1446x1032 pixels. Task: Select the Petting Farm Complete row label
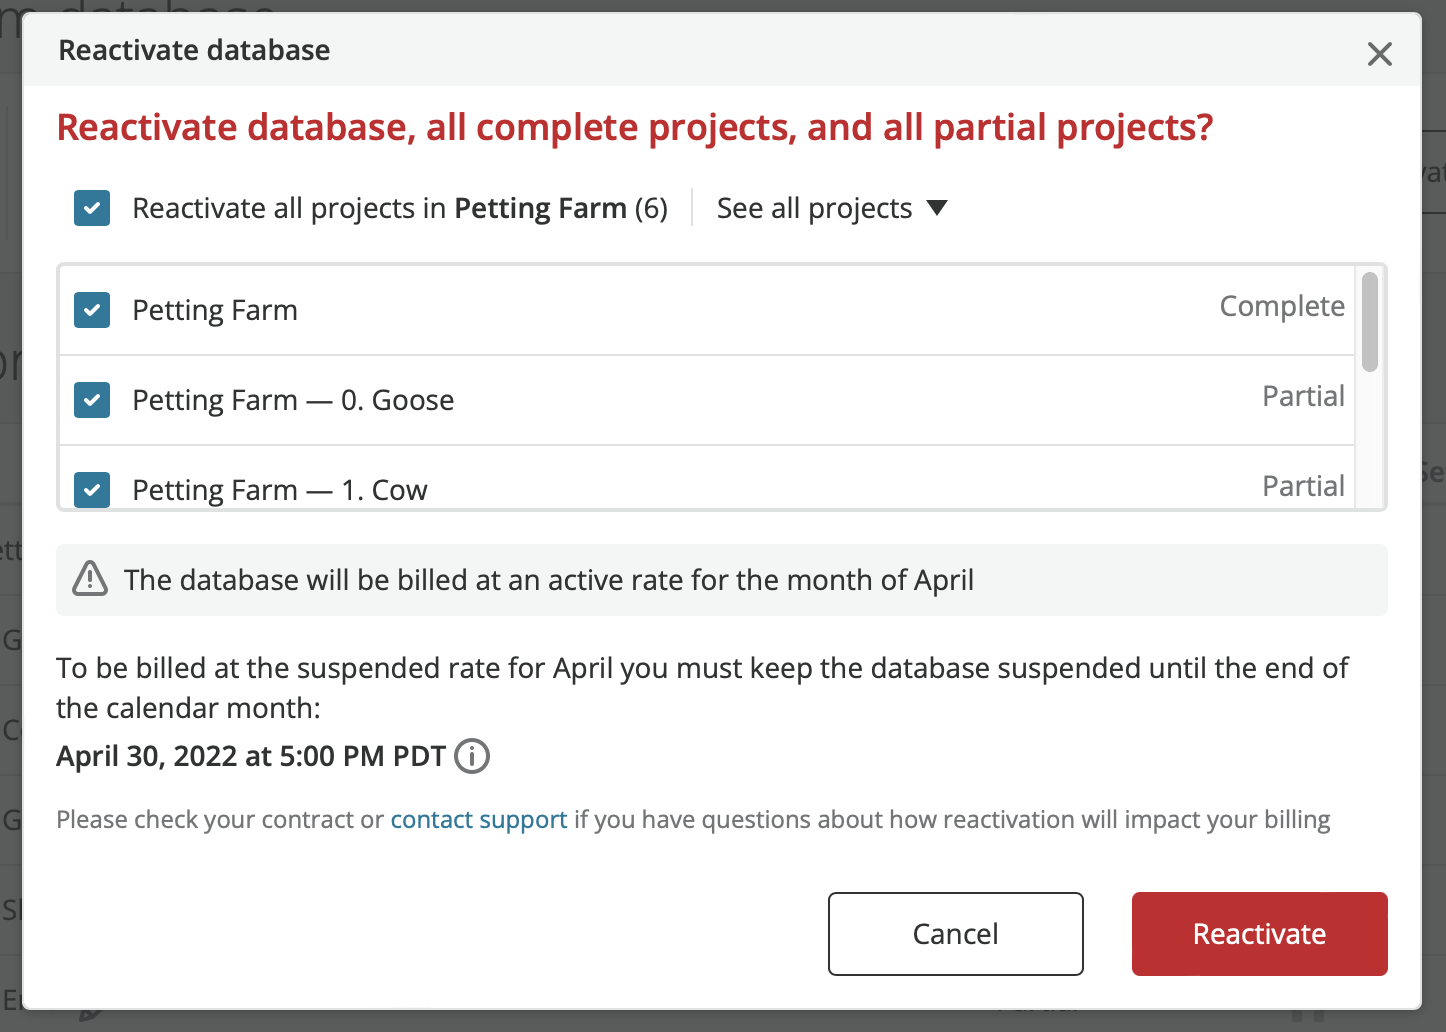[x=215, y=310]
